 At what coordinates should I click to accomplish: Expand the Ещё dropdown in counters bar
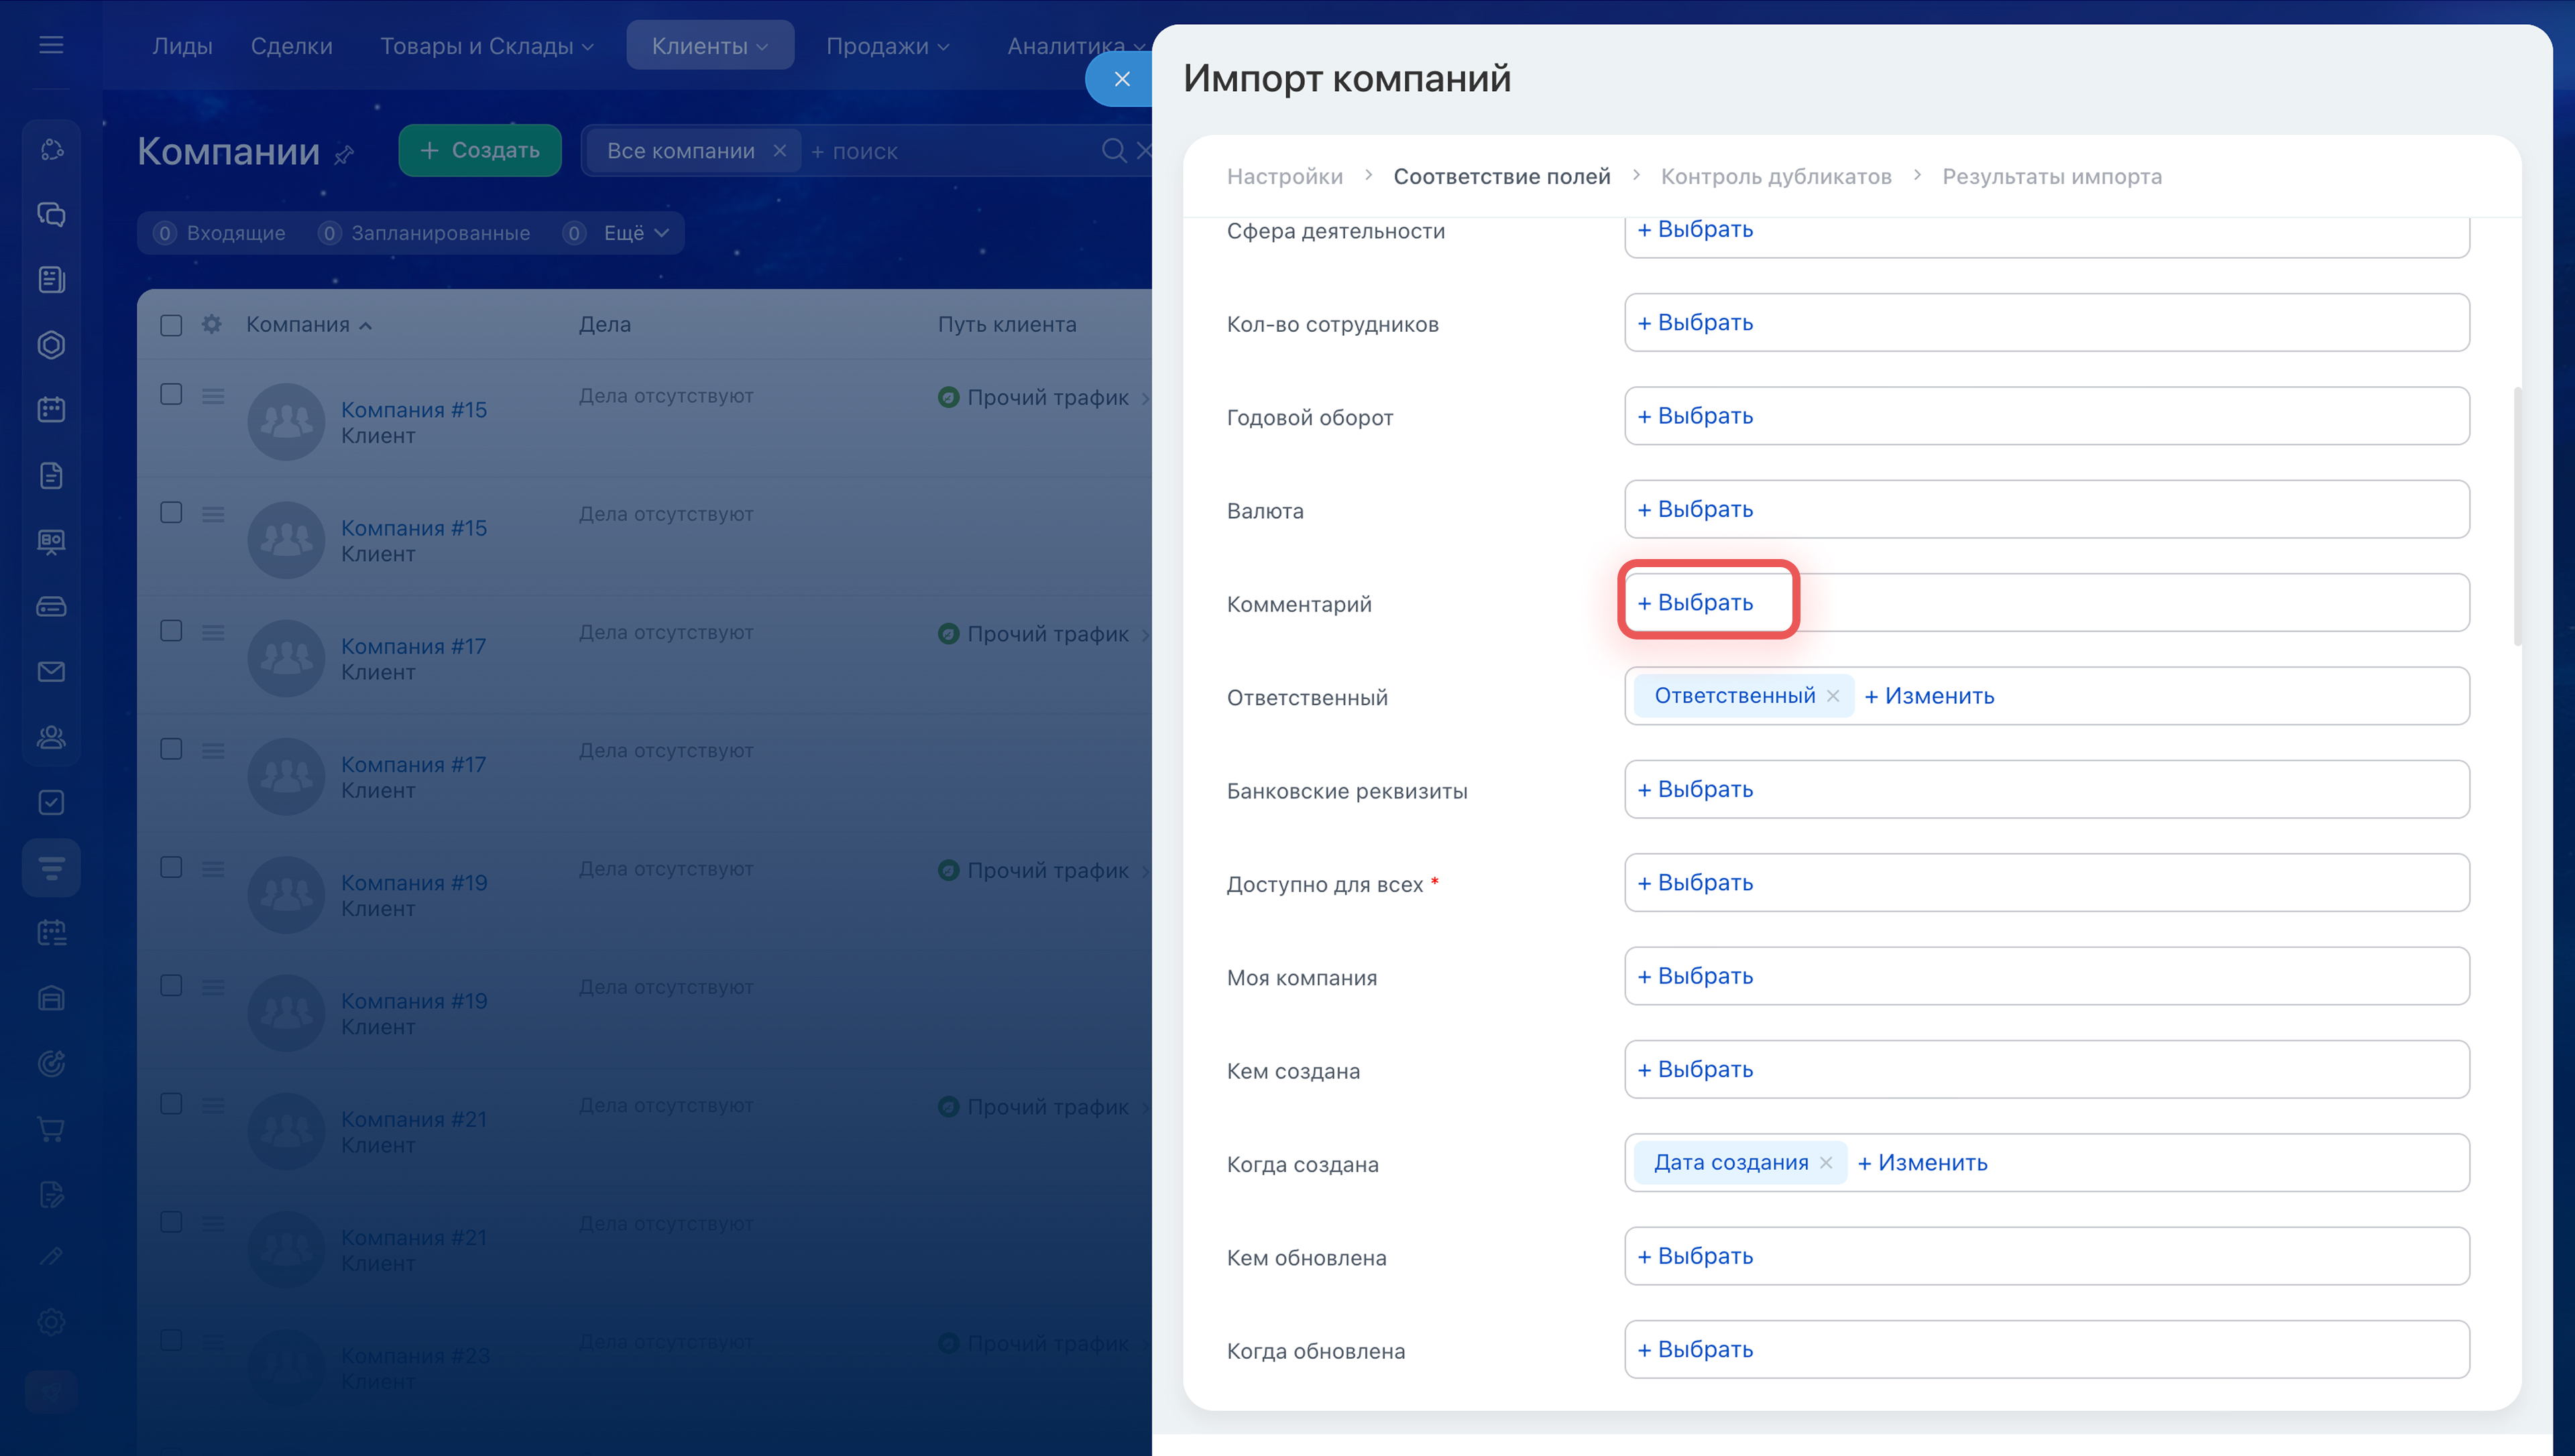coord(635,233)
